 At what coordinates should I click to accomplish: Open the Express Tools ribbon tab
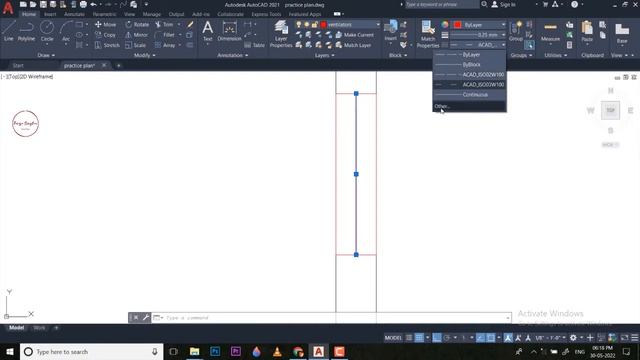click(266, 14)
